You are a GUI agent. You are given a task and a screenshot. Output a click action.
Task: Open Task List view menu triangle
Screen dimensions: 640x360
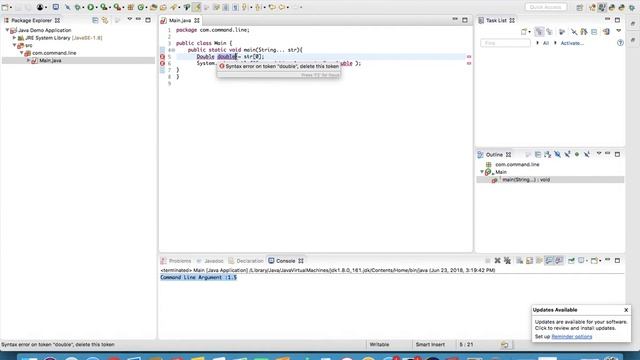click(x=618, y=31)
